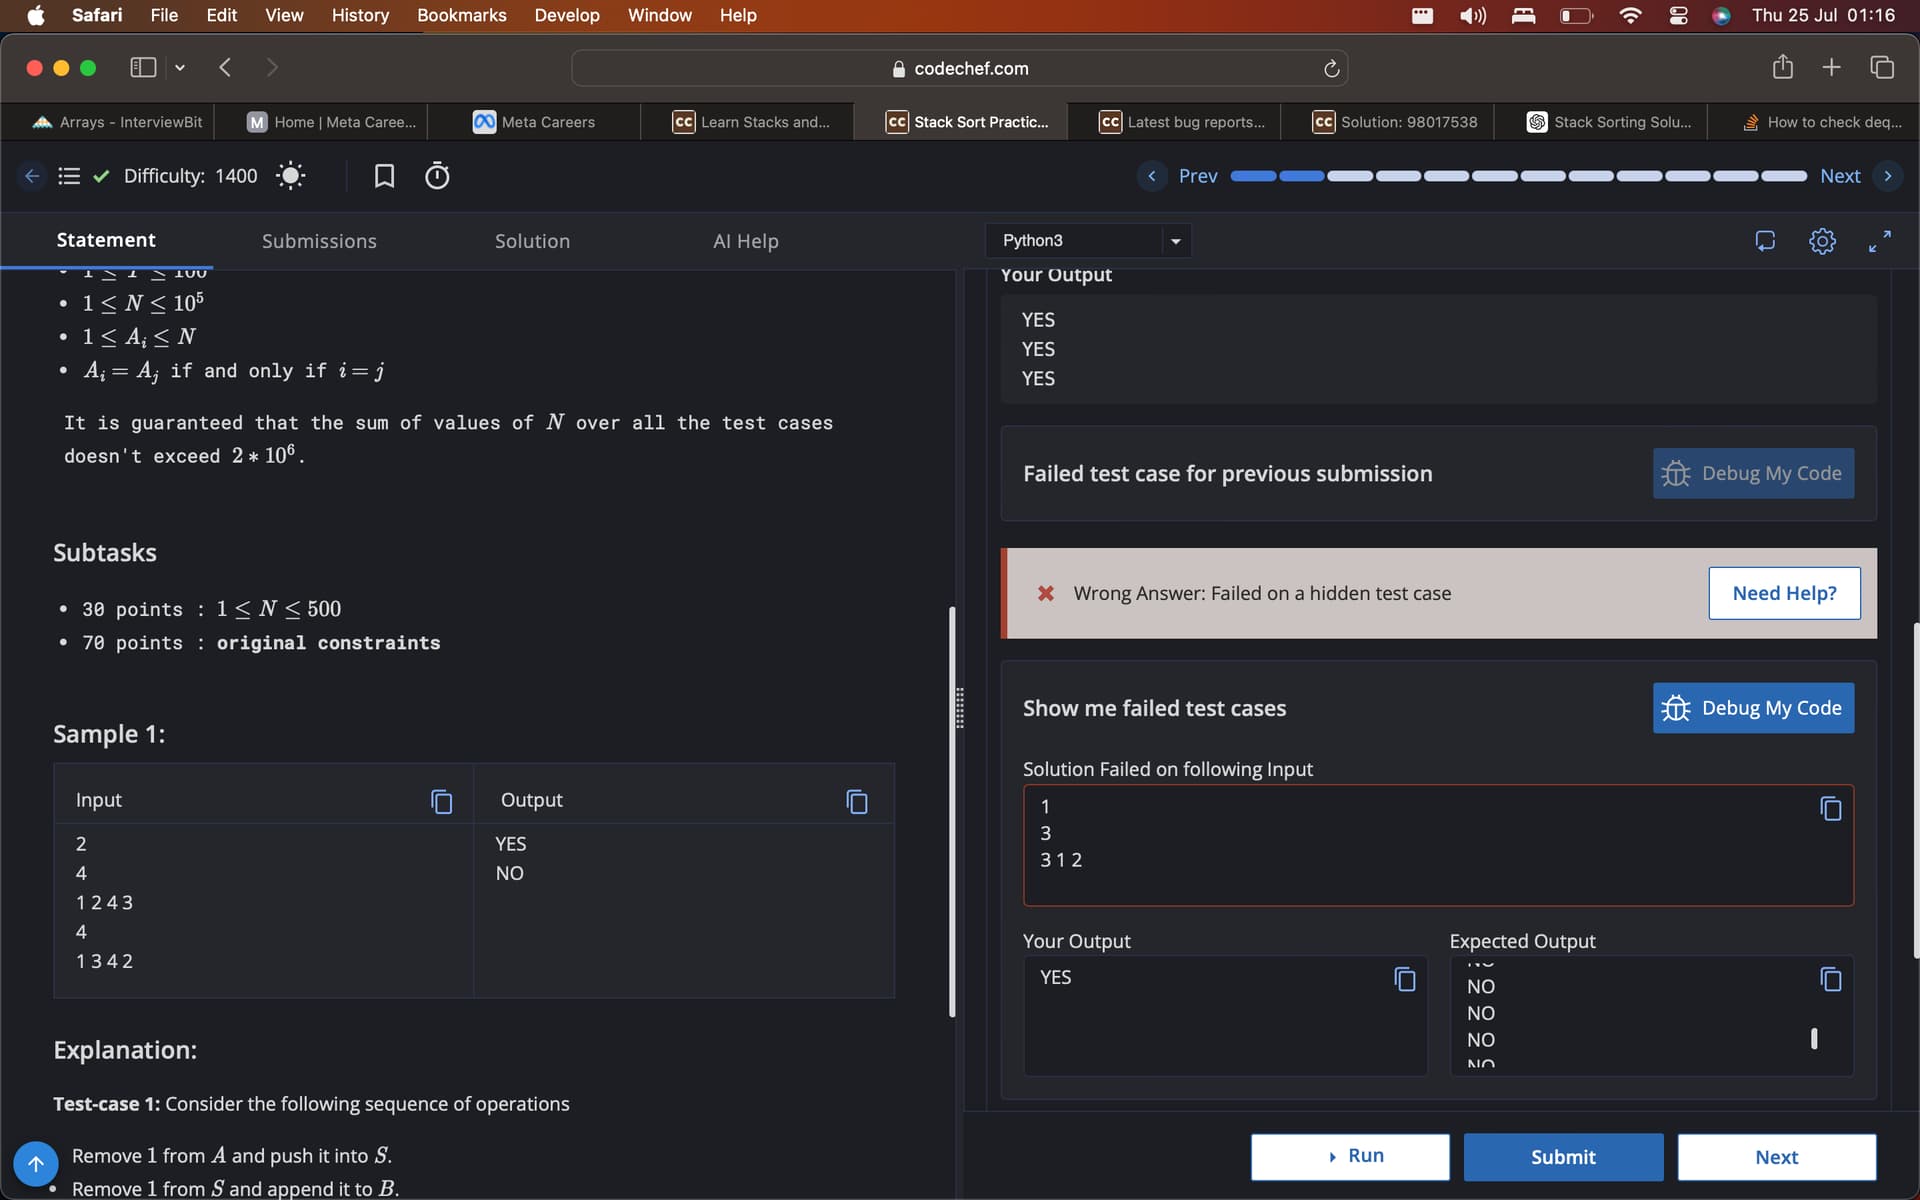Click the Need Help? button
This screenshot has height=1200, width=1920.
pyautogui.click(x=1784, y=593)
